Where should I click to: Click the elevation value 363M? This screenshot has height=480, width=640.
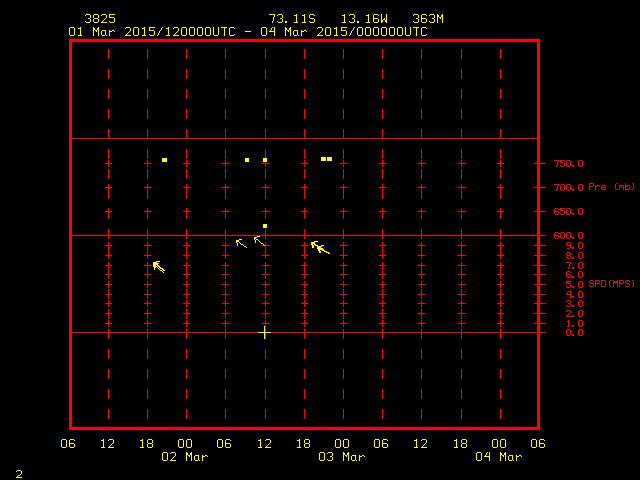[x=428, y=19]
